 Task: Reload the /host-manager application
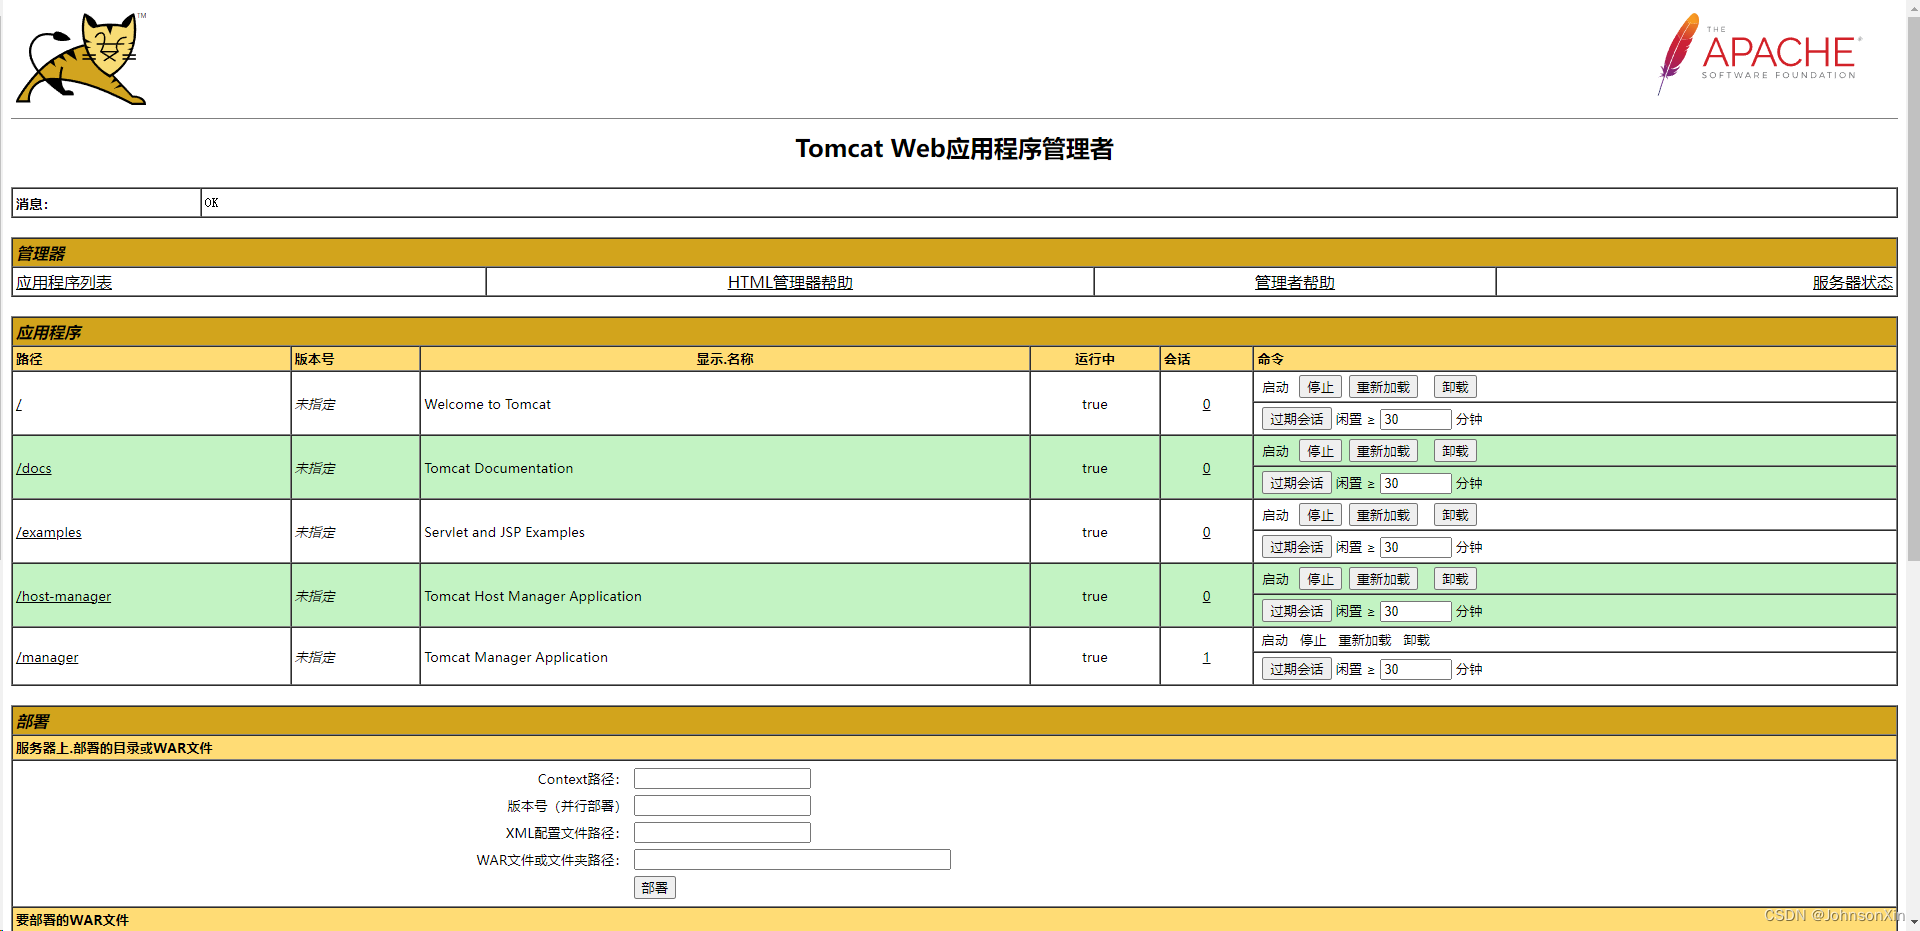pyautogui.click(x=1383, y=579)
